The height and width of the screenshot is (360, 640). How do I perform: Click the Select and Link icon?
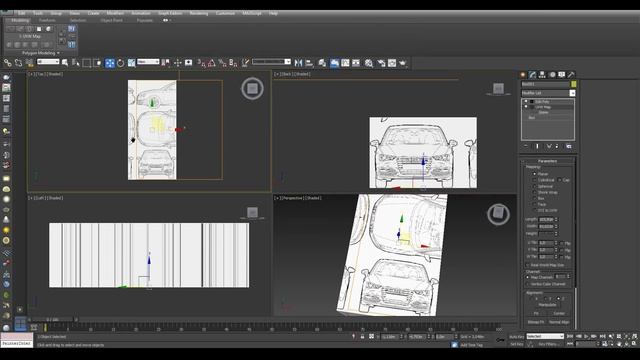(x=8, y=63)
